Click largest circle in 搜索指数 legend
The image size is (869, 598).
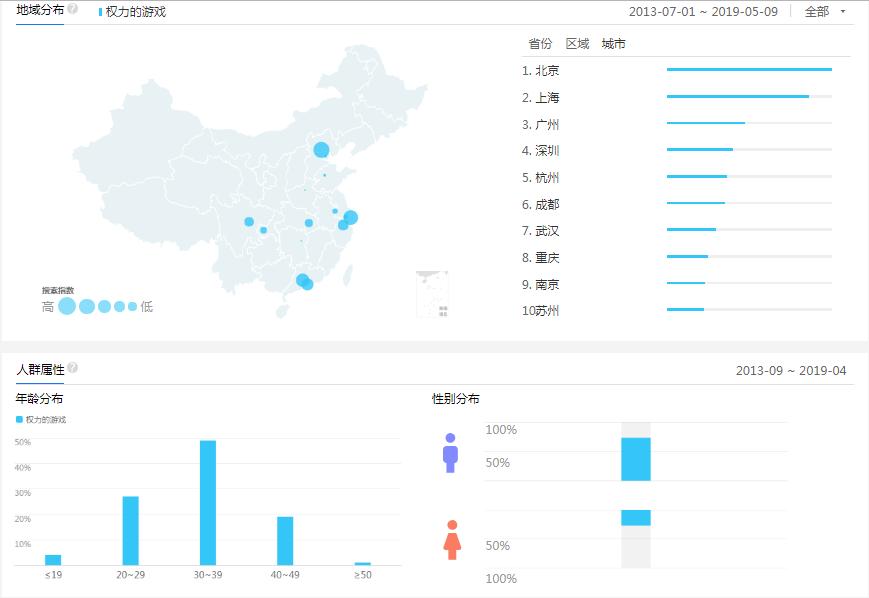tap(67, 306)
